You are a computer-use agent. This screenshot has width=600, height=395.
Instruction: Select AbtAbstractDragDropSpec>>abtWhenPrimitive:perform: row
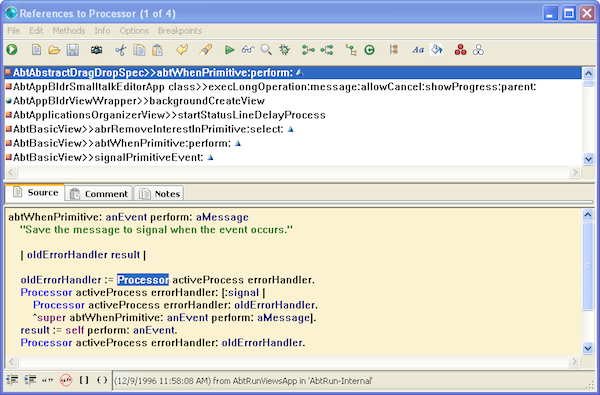[293, 73]
